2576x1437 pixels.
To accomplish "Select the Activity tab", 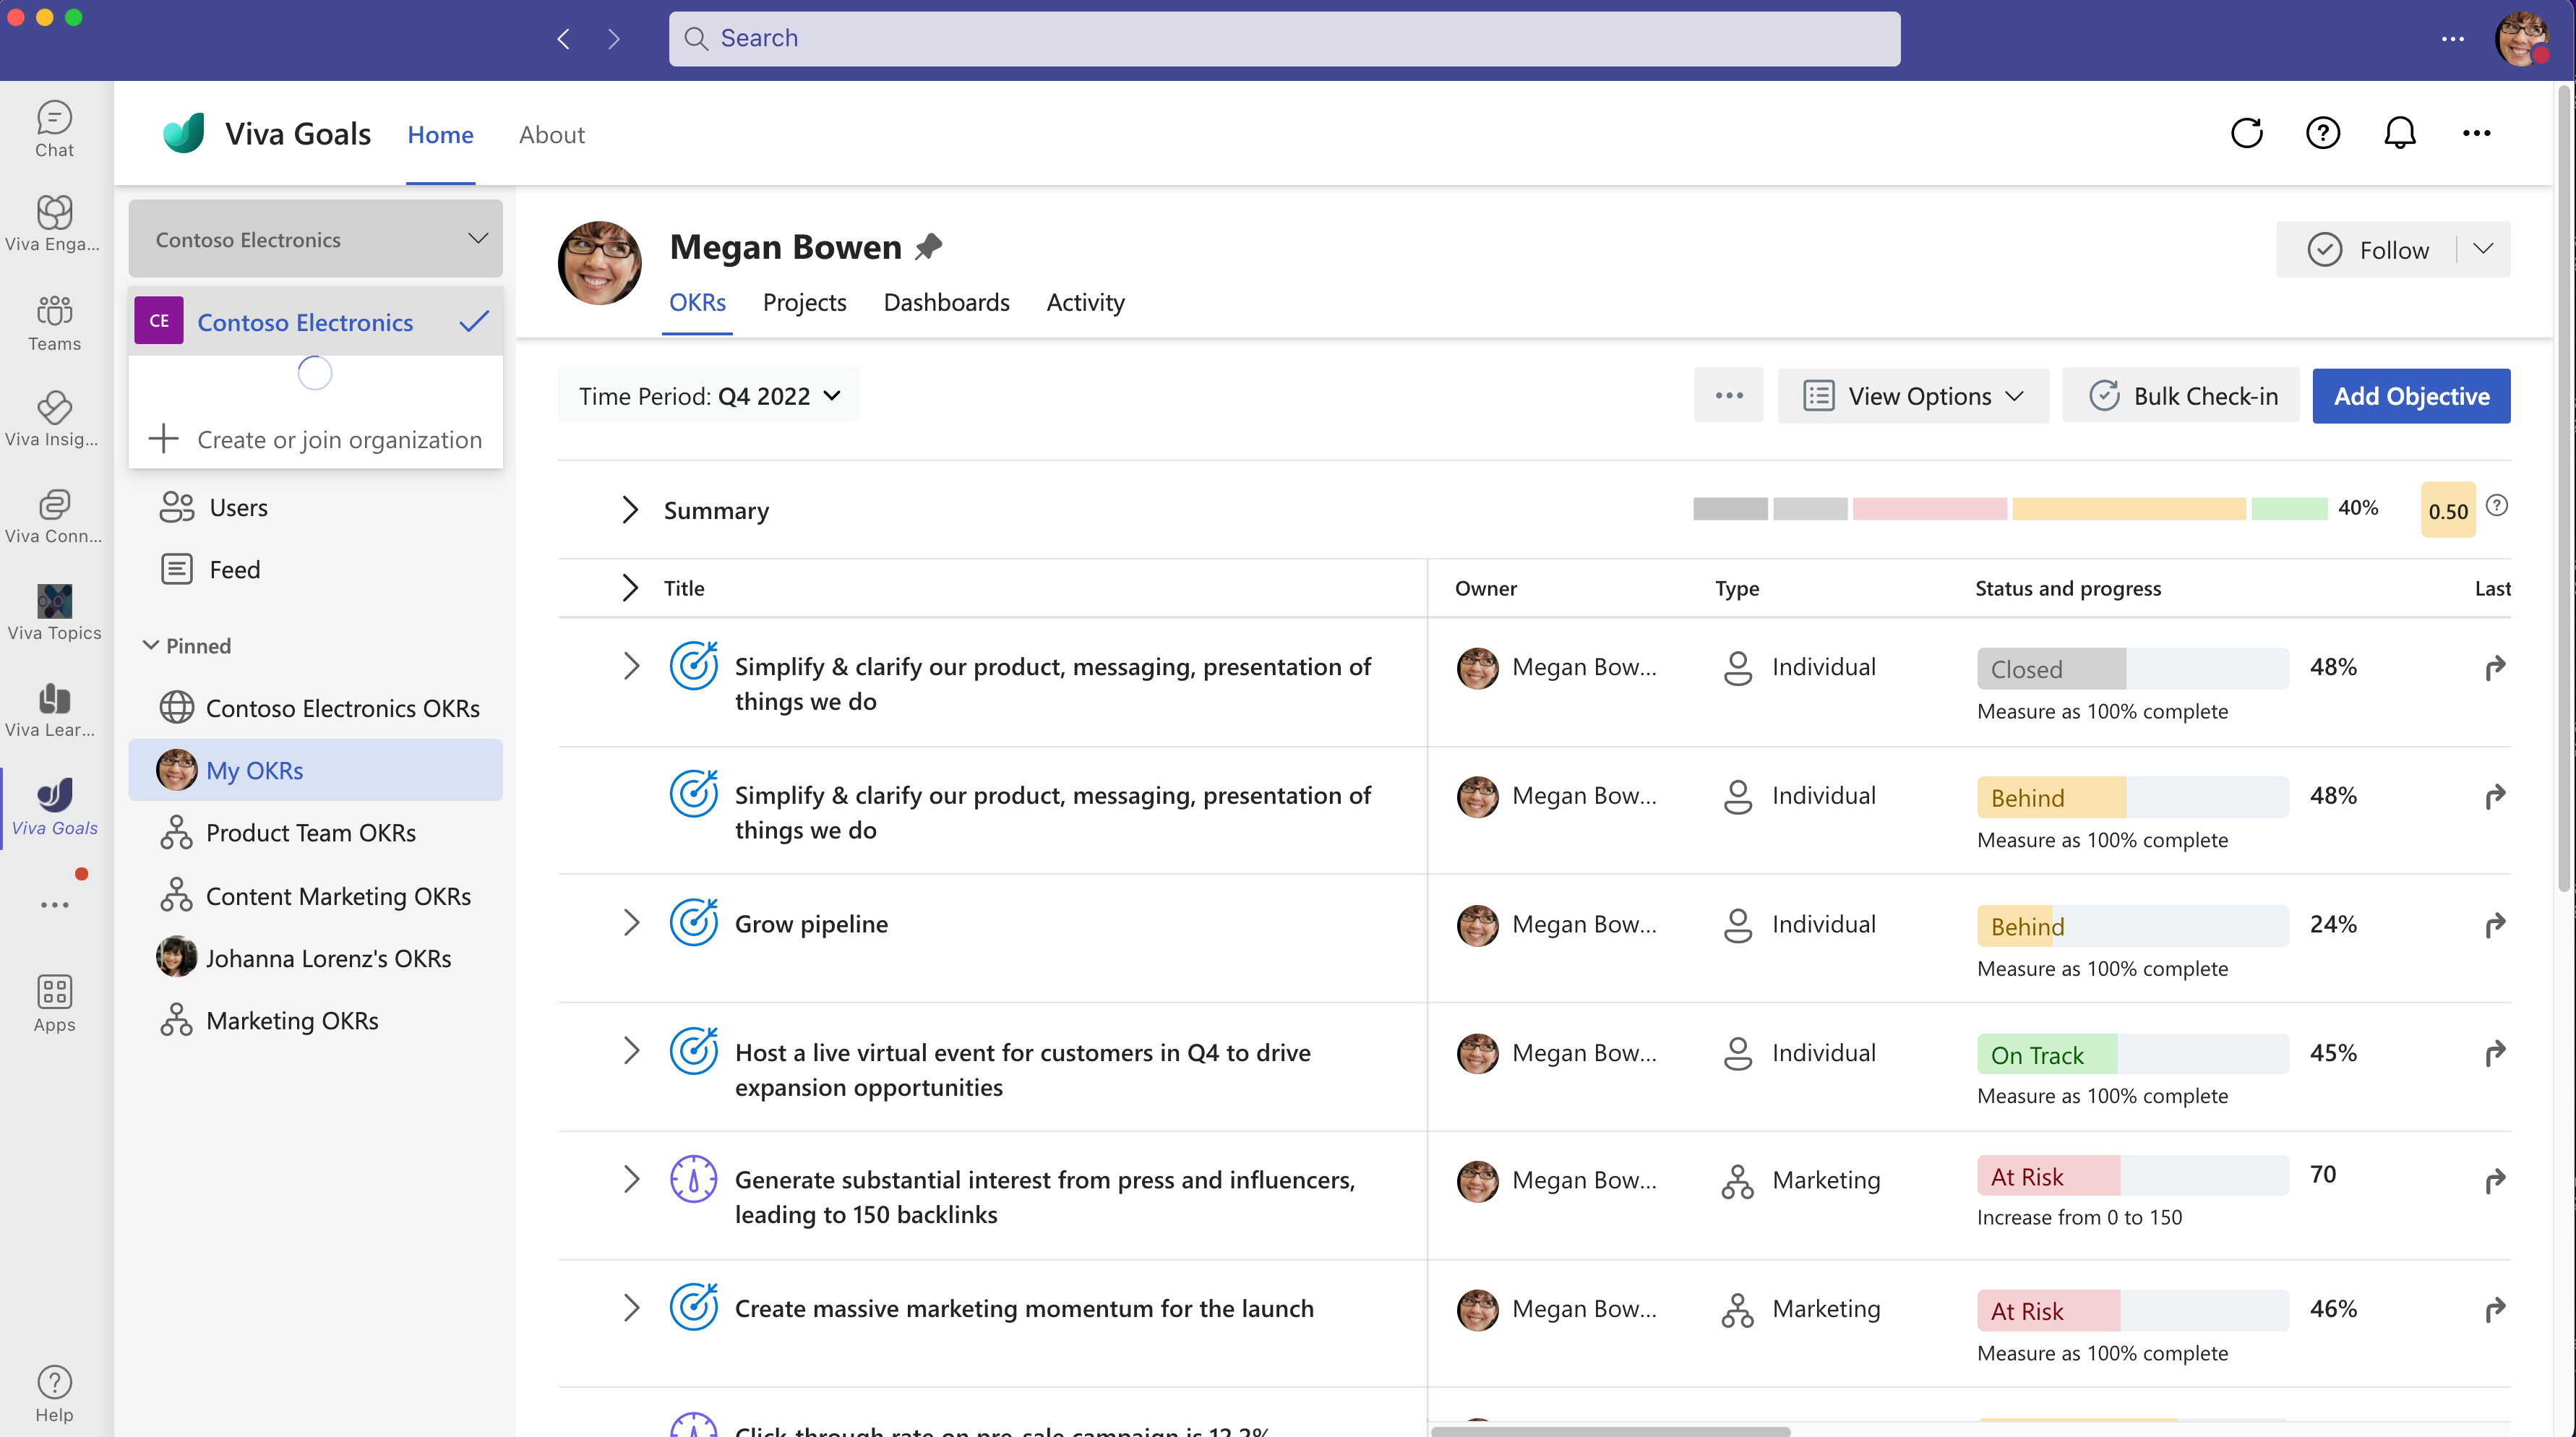I will (x=1085, y=301).
